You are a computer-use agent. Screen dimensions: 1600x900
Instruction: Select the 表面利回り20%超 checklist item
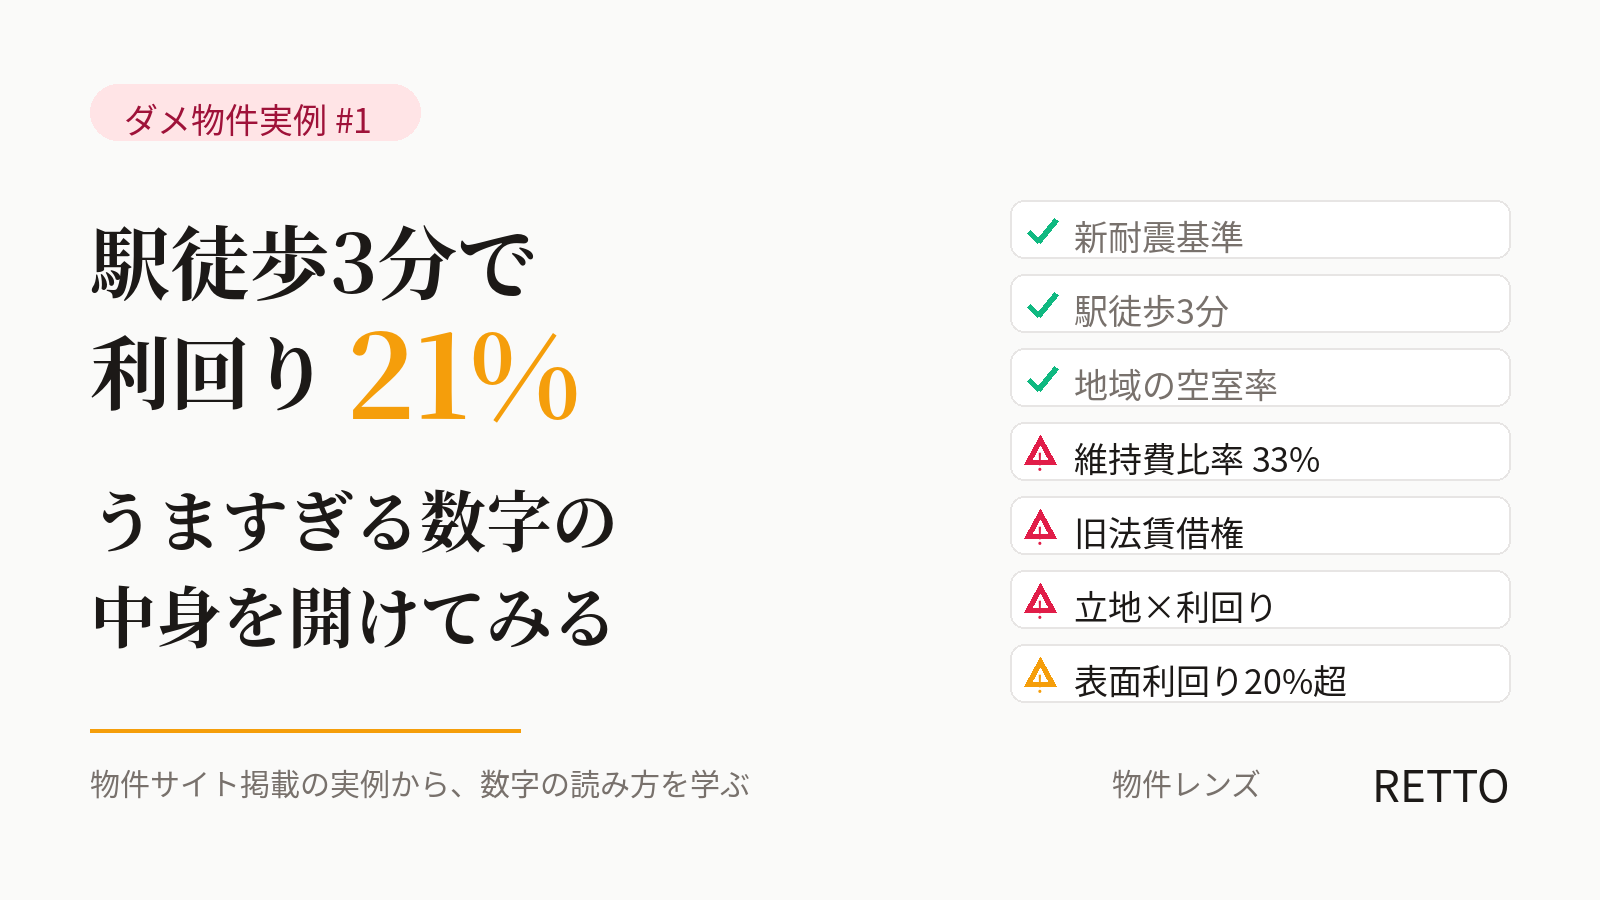click(x=1260, y=674)
